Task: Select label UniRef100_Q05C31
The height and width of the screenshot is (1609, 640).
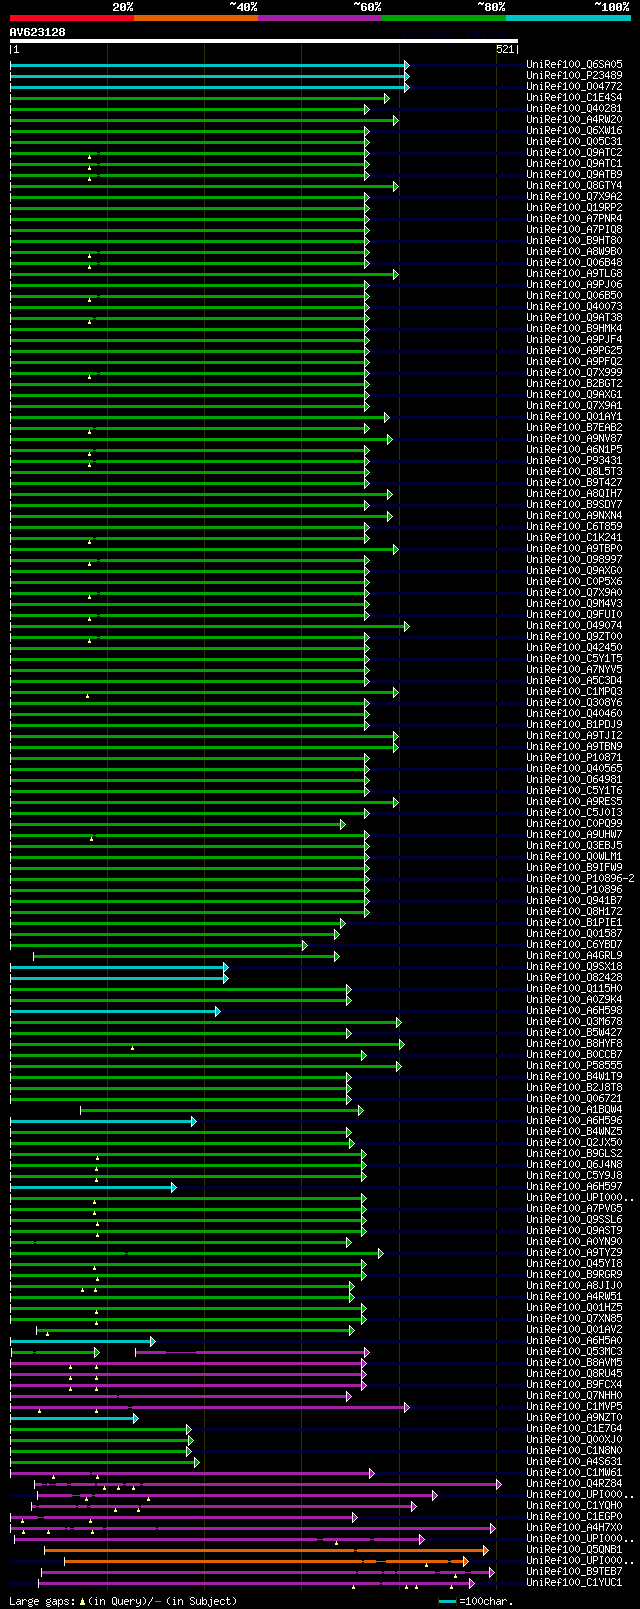Action: (x=574, y=142)
